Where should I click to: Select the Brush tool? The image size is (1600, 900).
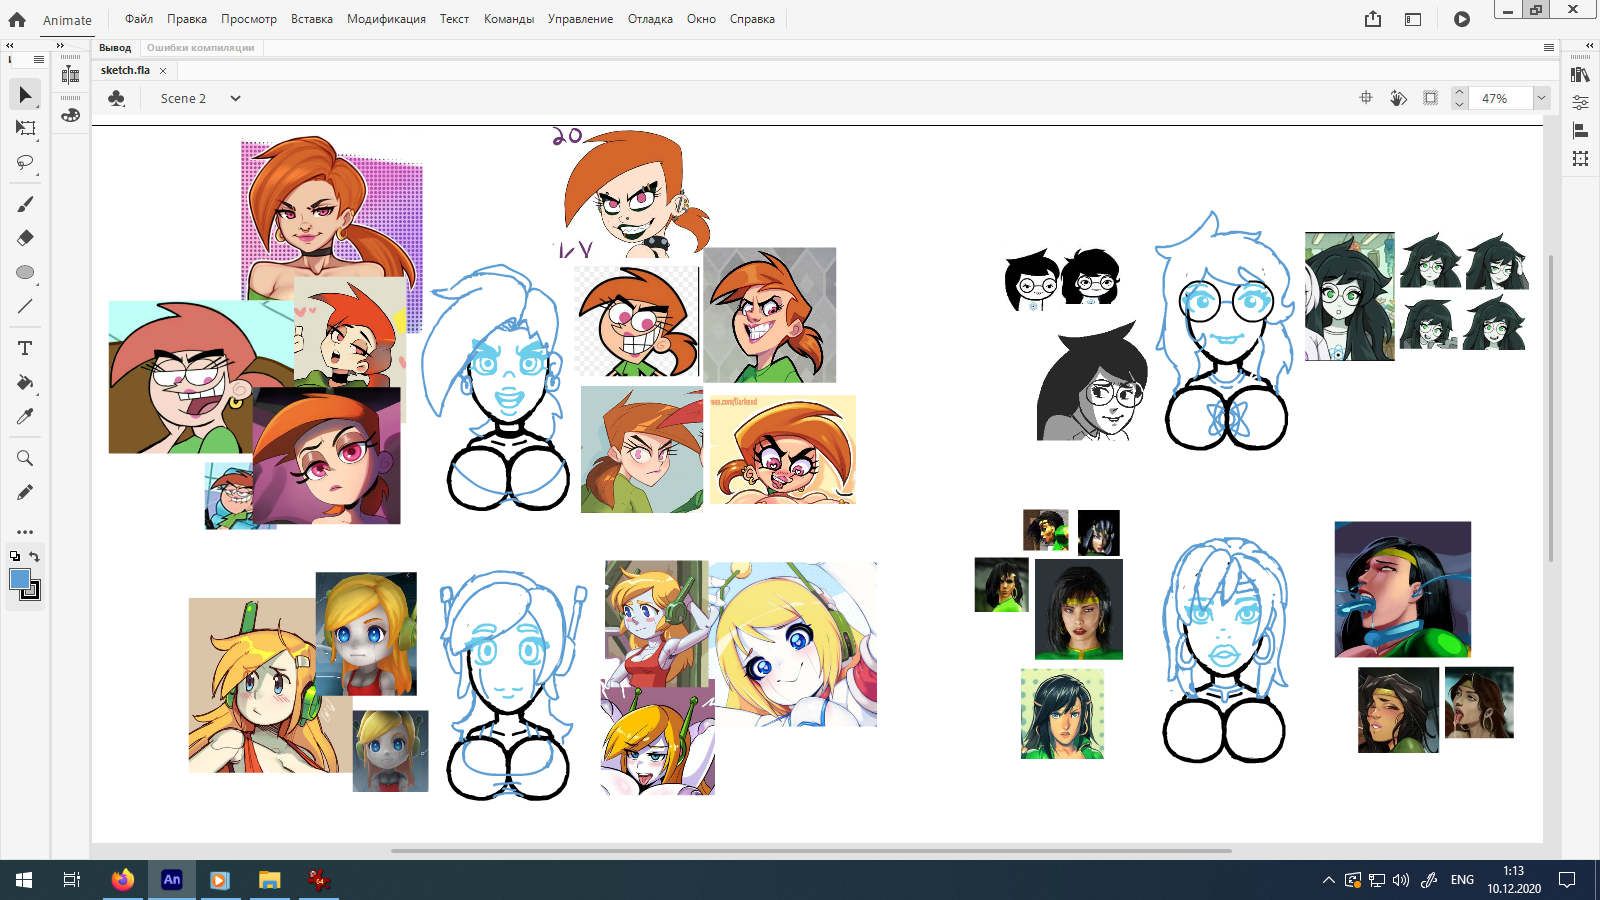click(x=25, y=204)
